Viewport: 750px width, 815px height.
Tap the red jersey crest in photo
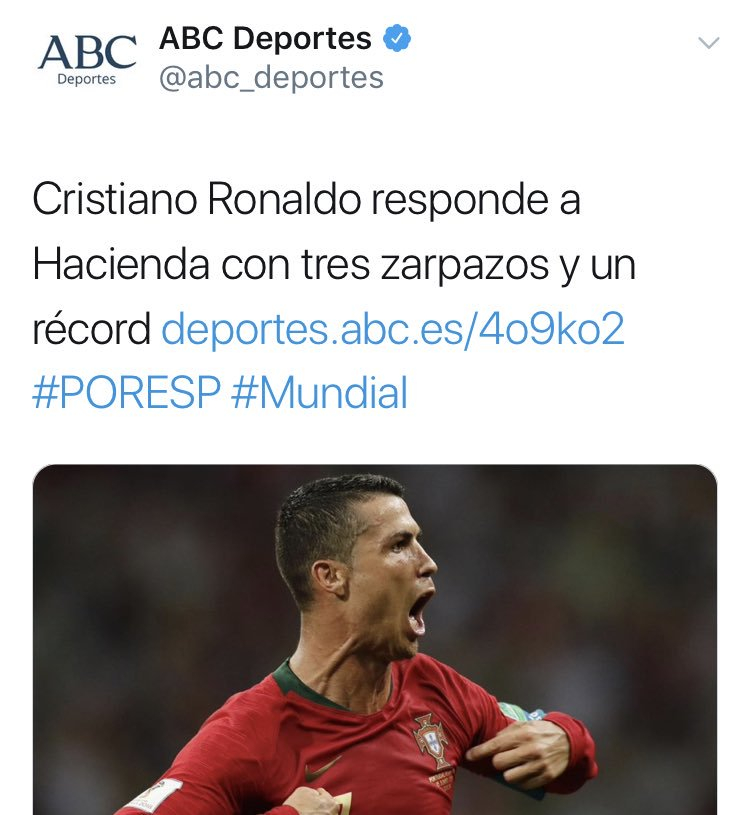(x=431, y=740)
